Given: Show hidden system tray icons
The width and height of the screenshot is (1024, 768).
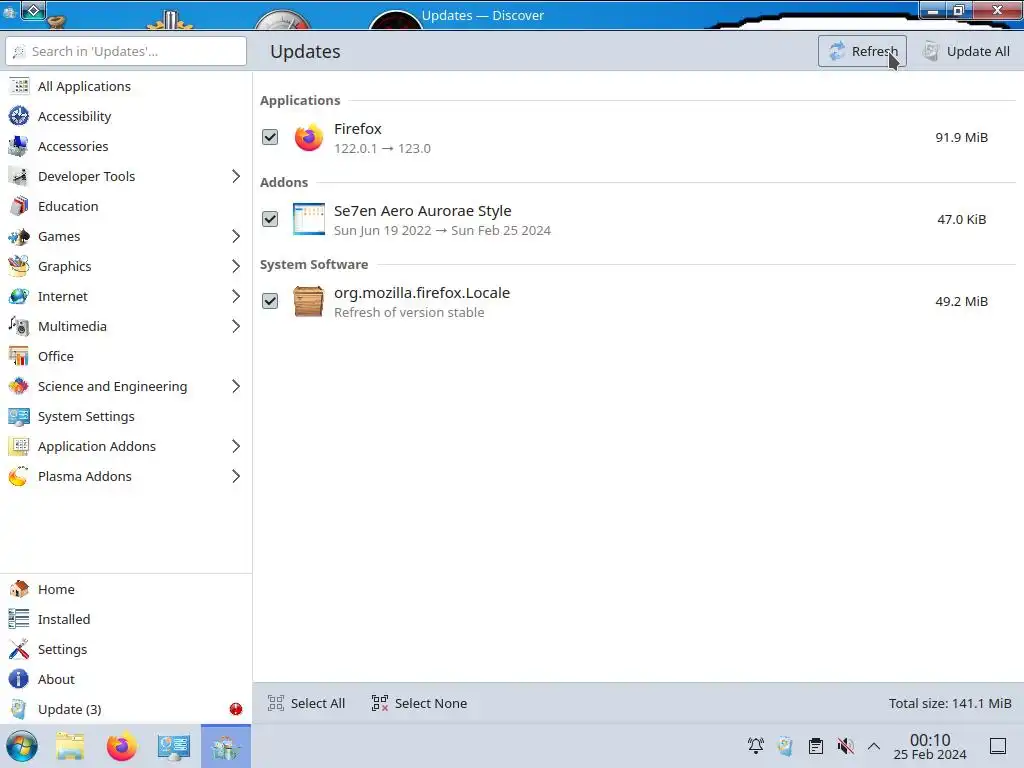Looking at the screenshot, I should coord(874,746).
